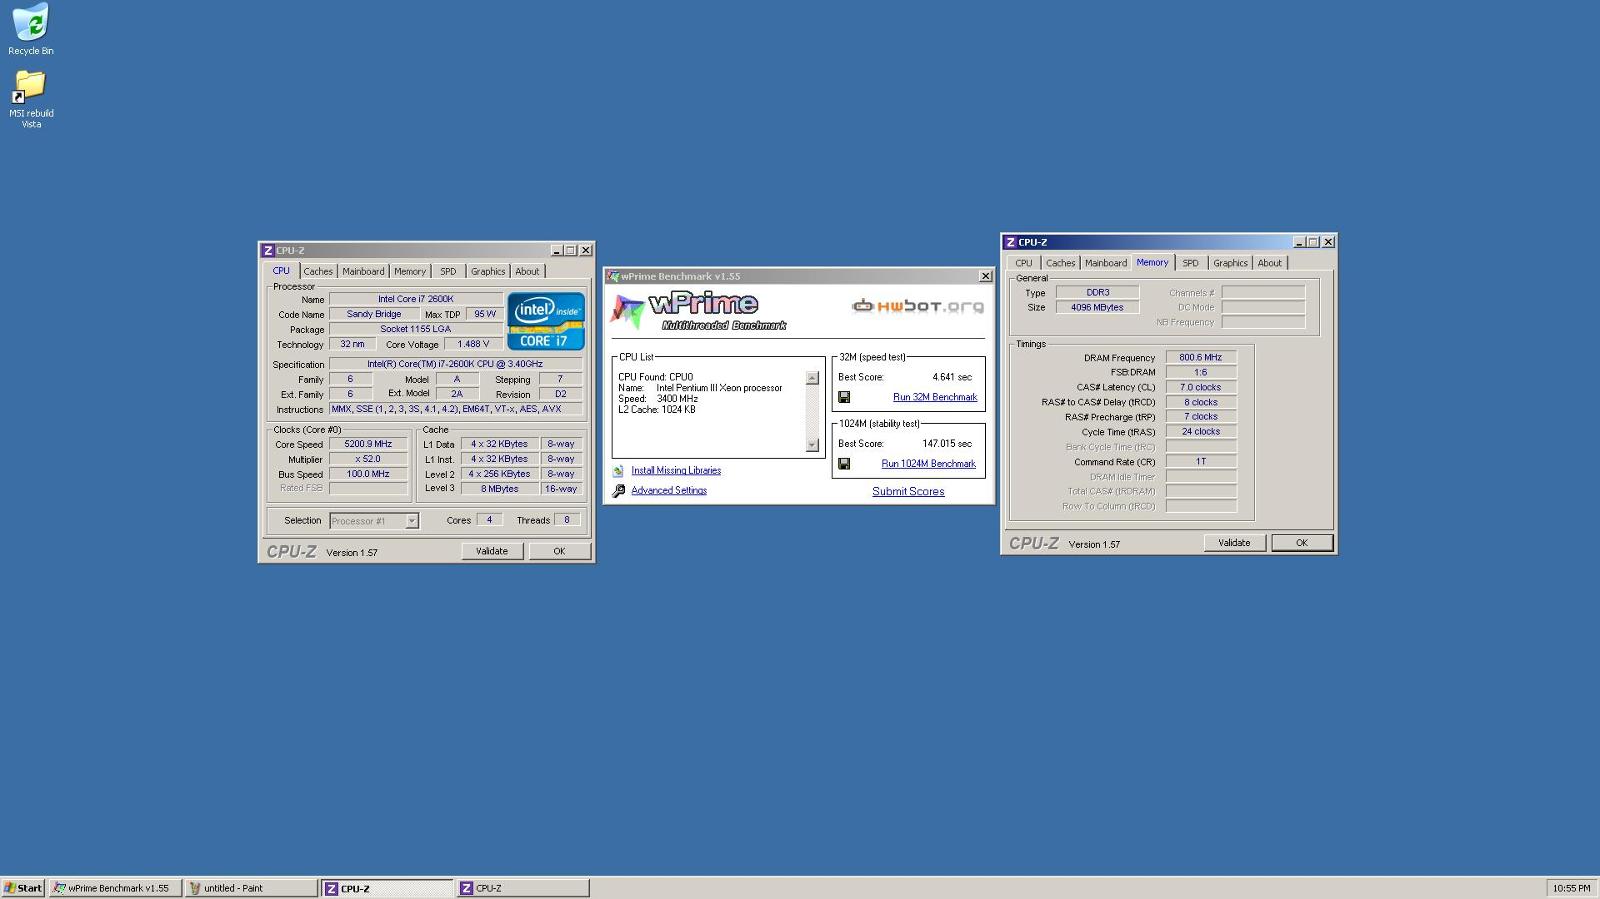Click the Core Voltage value 1.488 V

[x=473, y=344]
